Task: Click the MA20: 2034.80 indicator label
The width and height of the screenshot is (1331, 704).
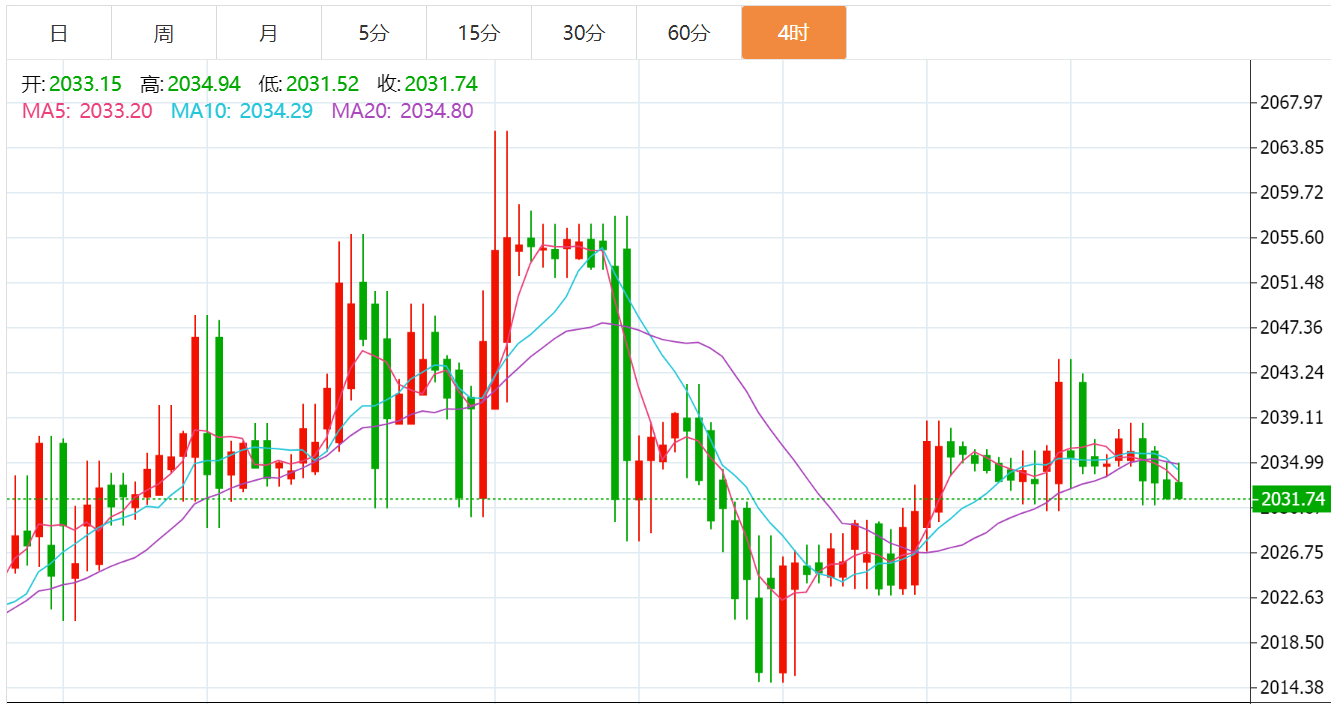Action: point(402,111)
